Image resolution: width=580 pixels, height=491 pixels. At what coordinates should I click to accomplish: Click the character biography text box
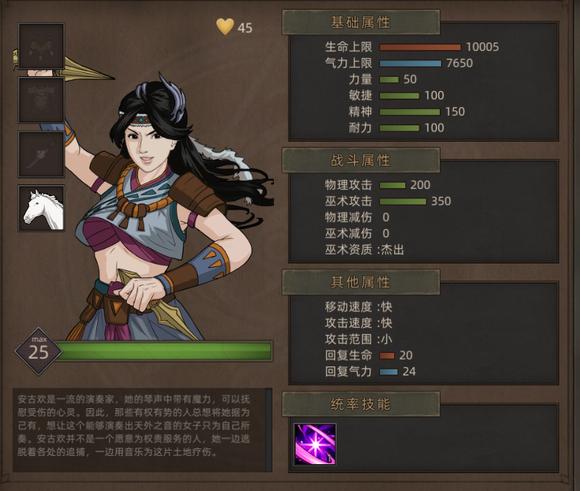click(x=142, y=430)
